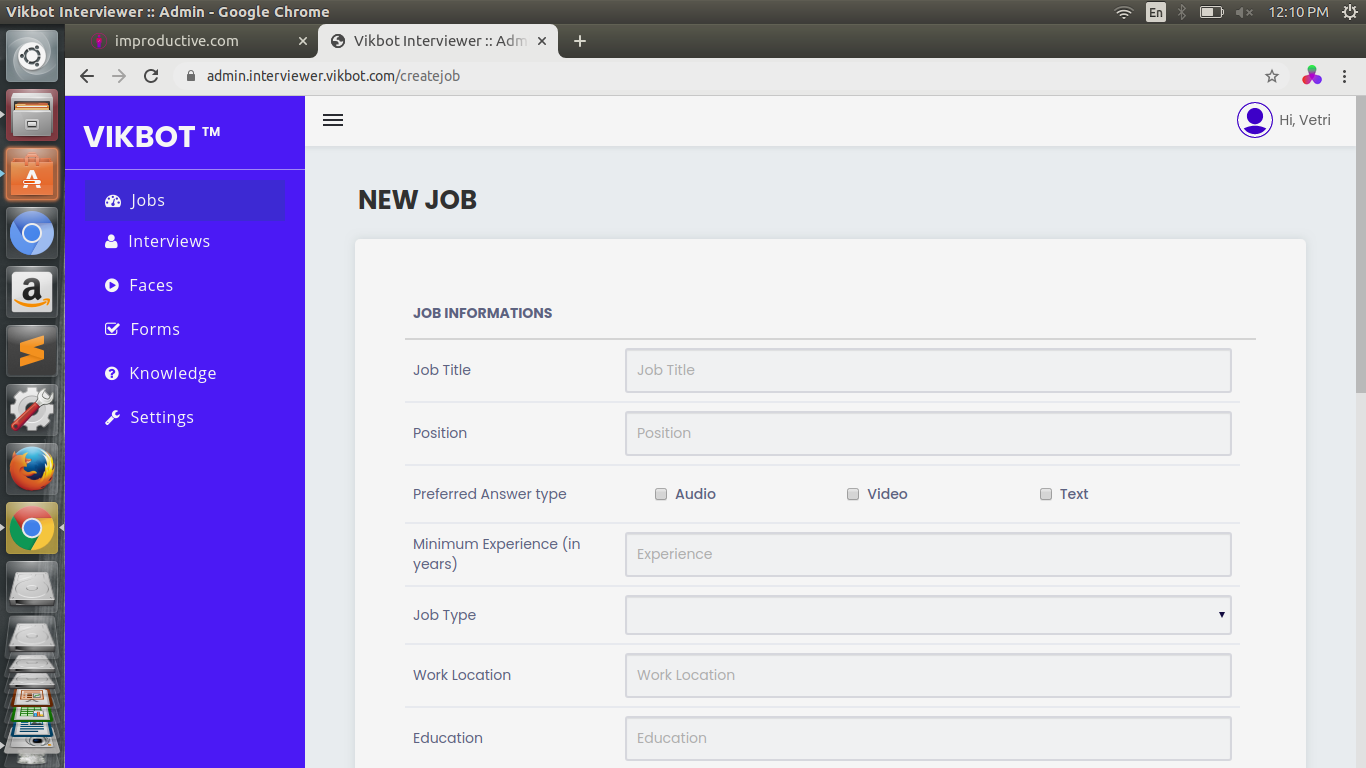Click Google Chrome icon in dock
The image size is (1366, 768).
tap(32, 529)
